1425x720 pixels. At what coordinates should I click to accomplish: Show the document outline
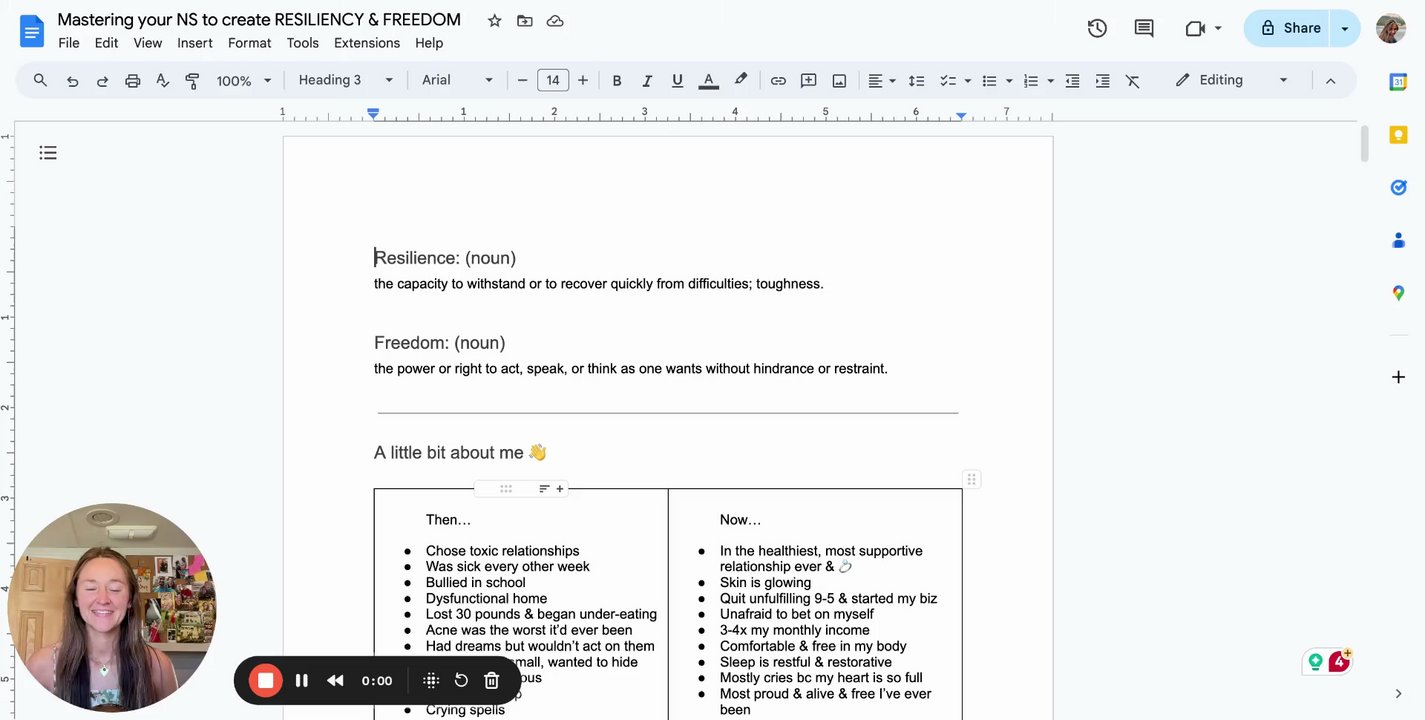pyautogui.click(x=48, y=153)
